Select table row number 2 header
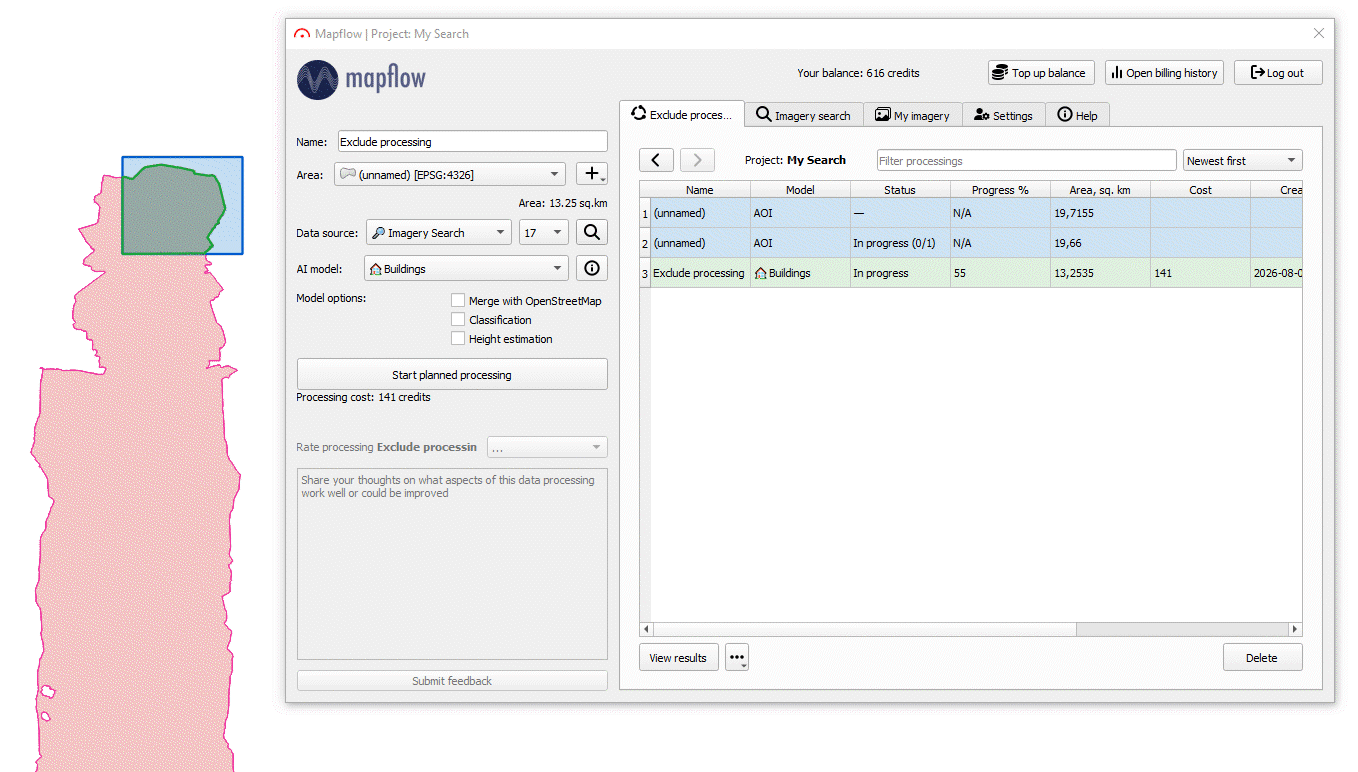1358x772 pixels. coord(645,243)
